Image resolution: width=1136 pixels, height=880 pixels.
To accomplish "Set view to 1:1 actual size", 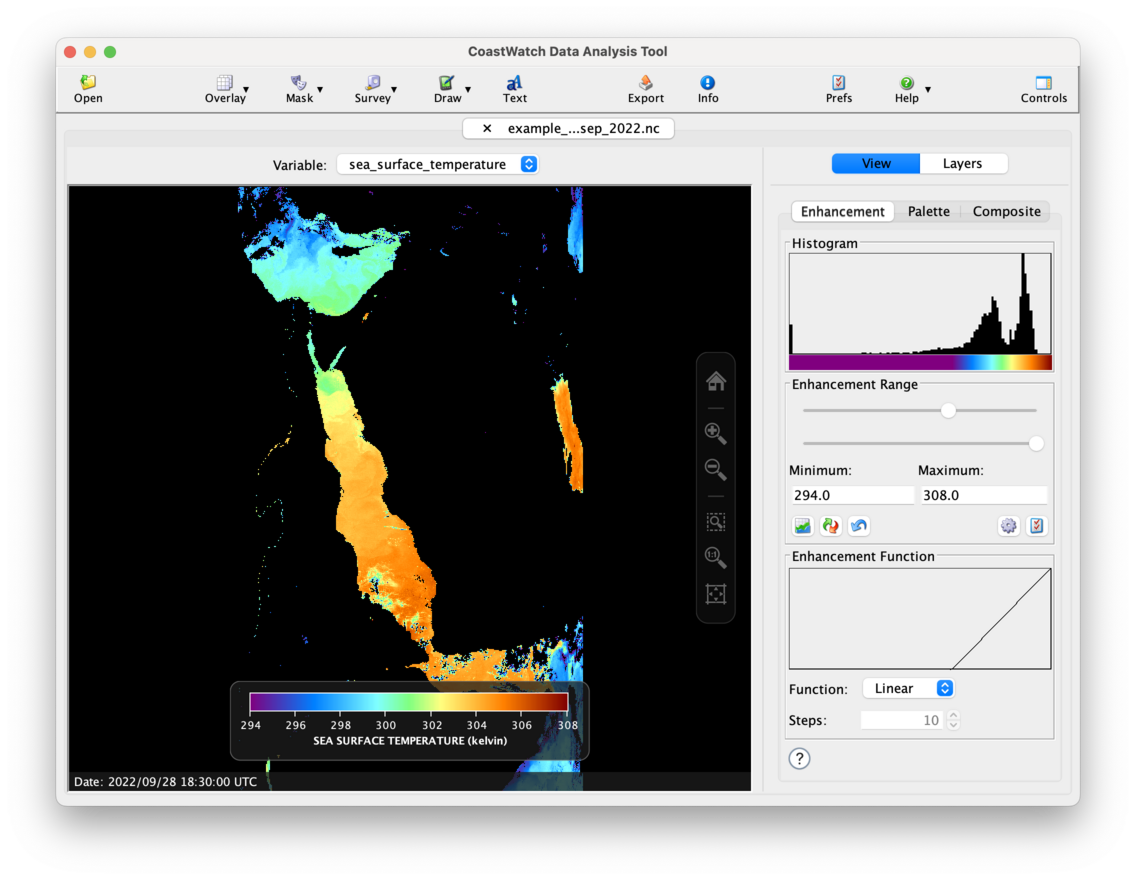I will 715,558.
